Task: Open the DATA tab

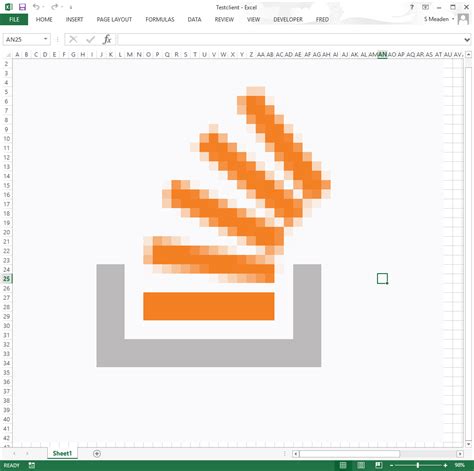Action: pos(194,20)
